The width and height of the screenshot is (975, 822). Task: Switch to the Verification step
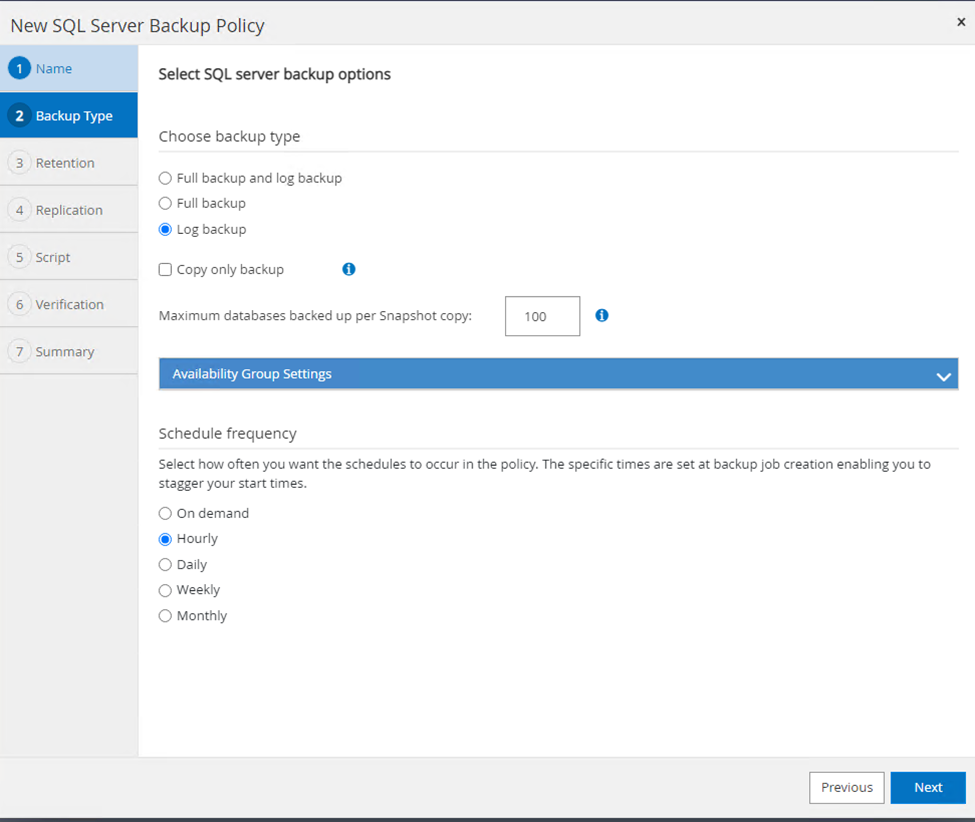(x=69, y=304)
